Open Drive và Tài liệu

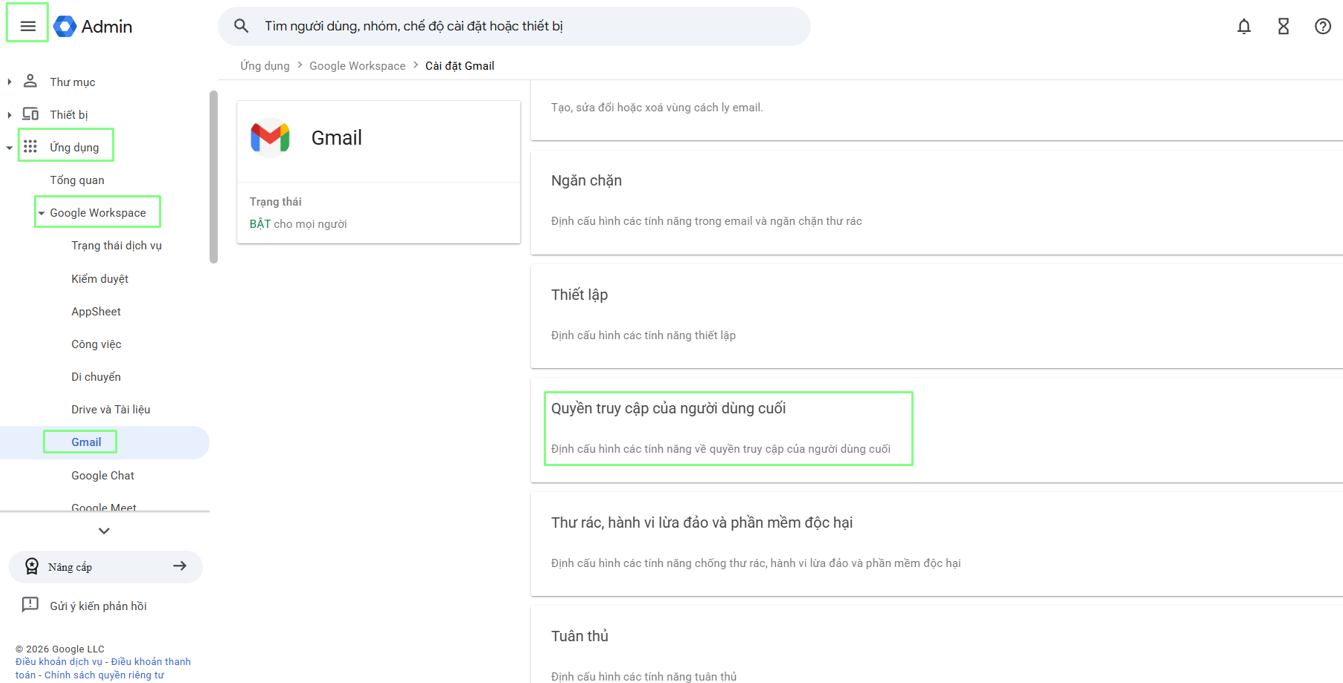pos(111,410)
